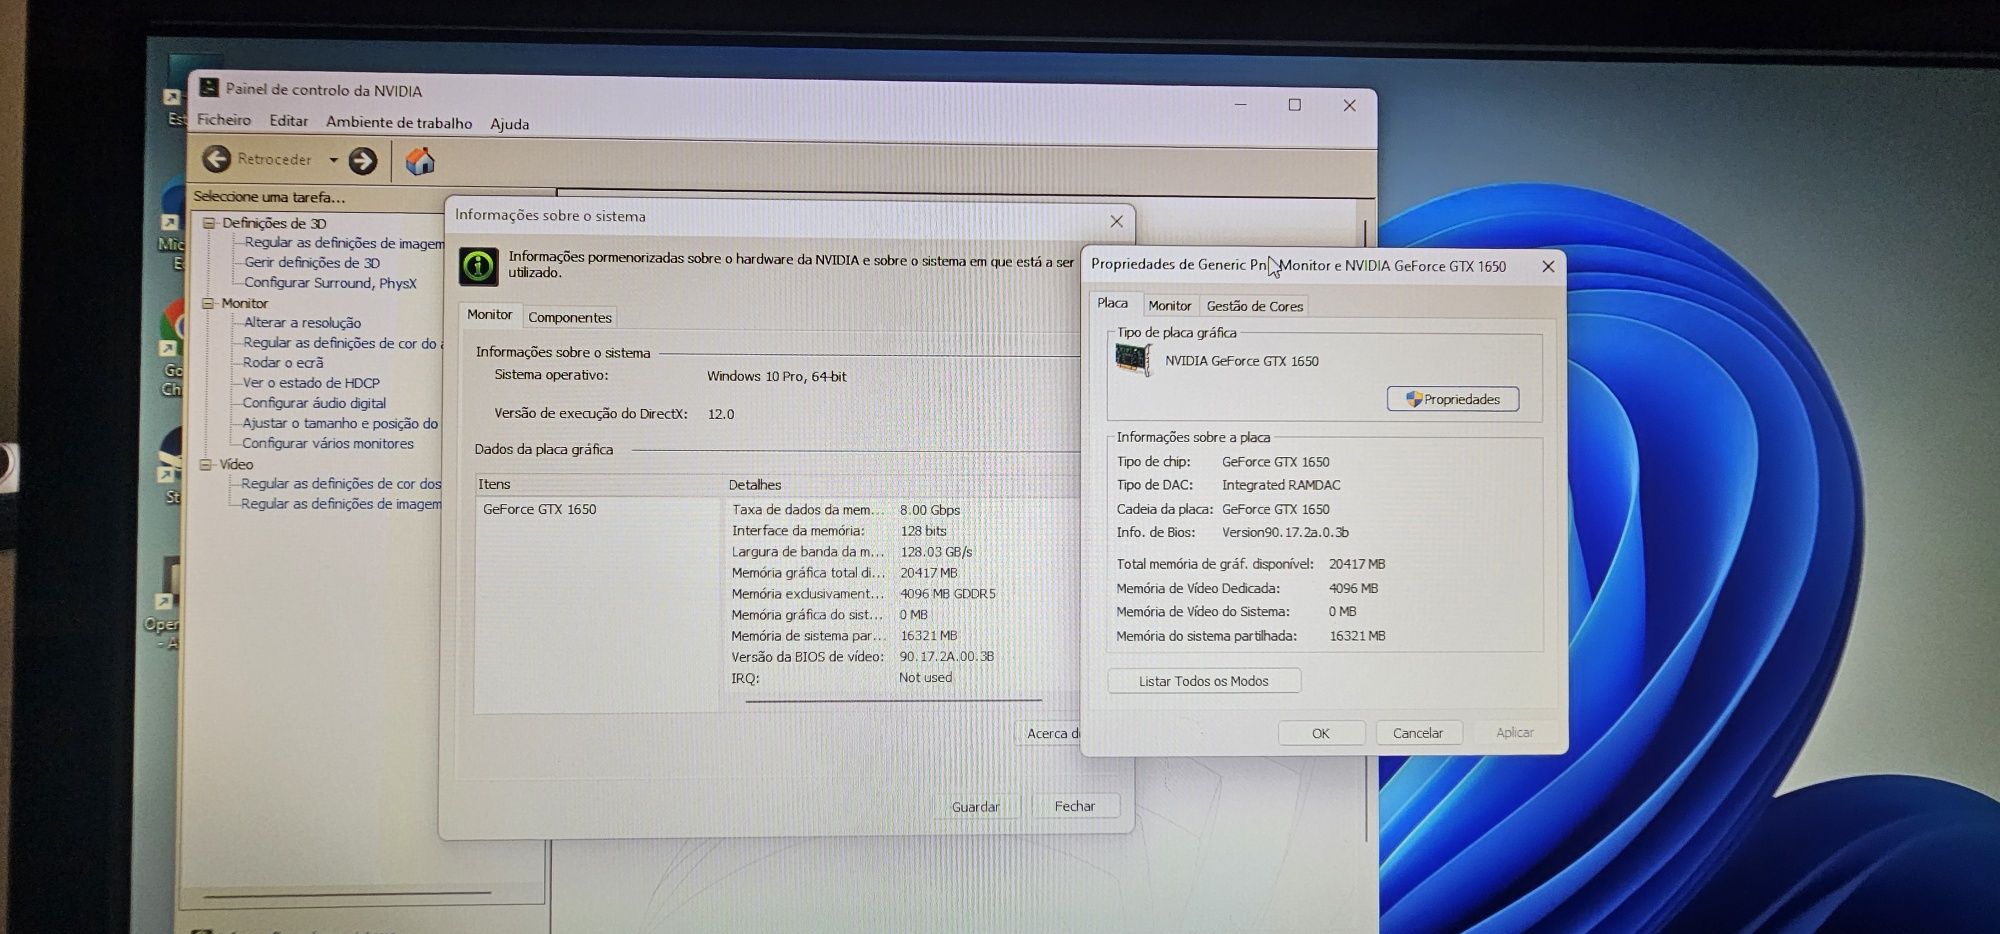Image resolution: width=2000 pixels, height=934 pixels.
Task: Click the Aplicar button
Action: point(1514,733)
